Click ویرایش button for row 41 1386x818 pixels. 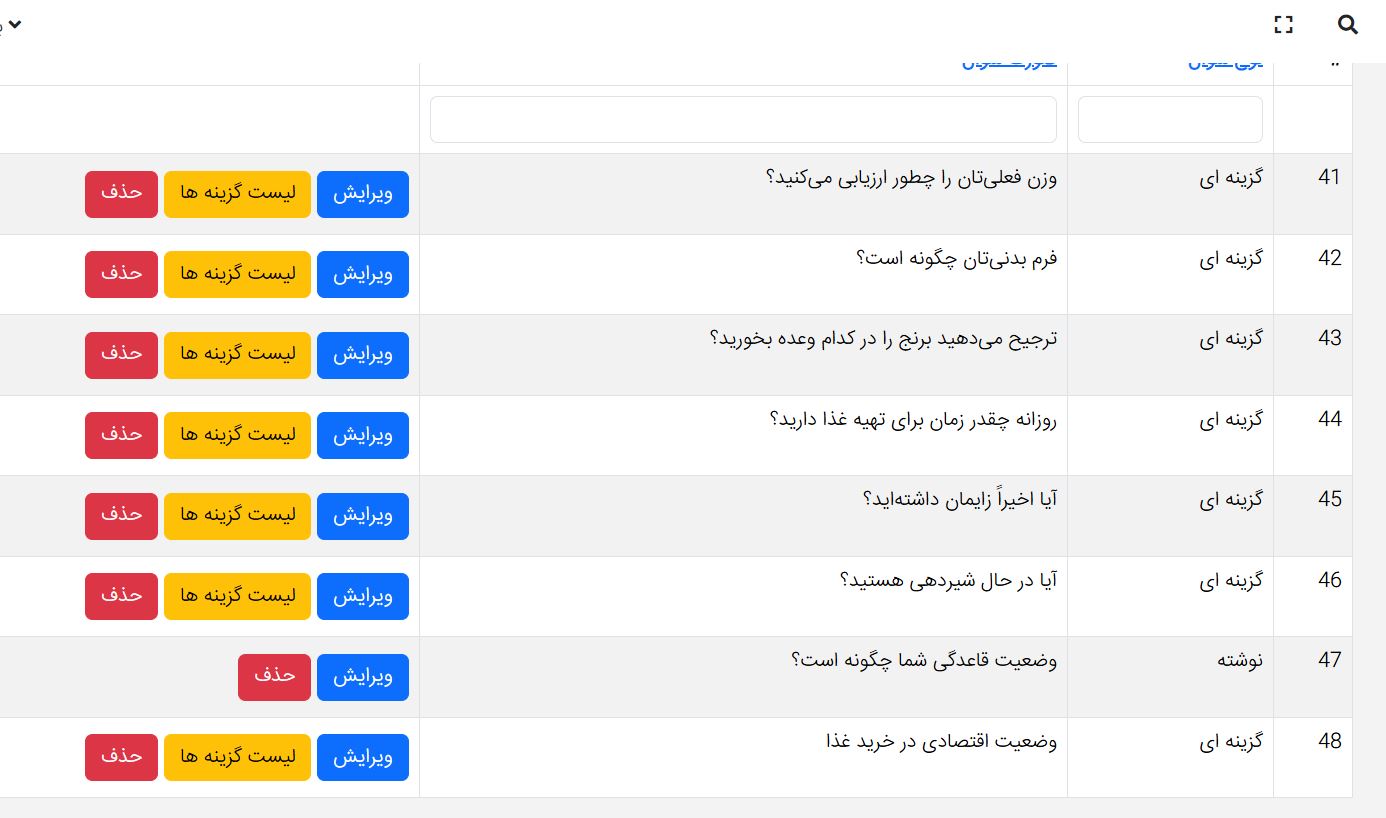pos(362,194)
